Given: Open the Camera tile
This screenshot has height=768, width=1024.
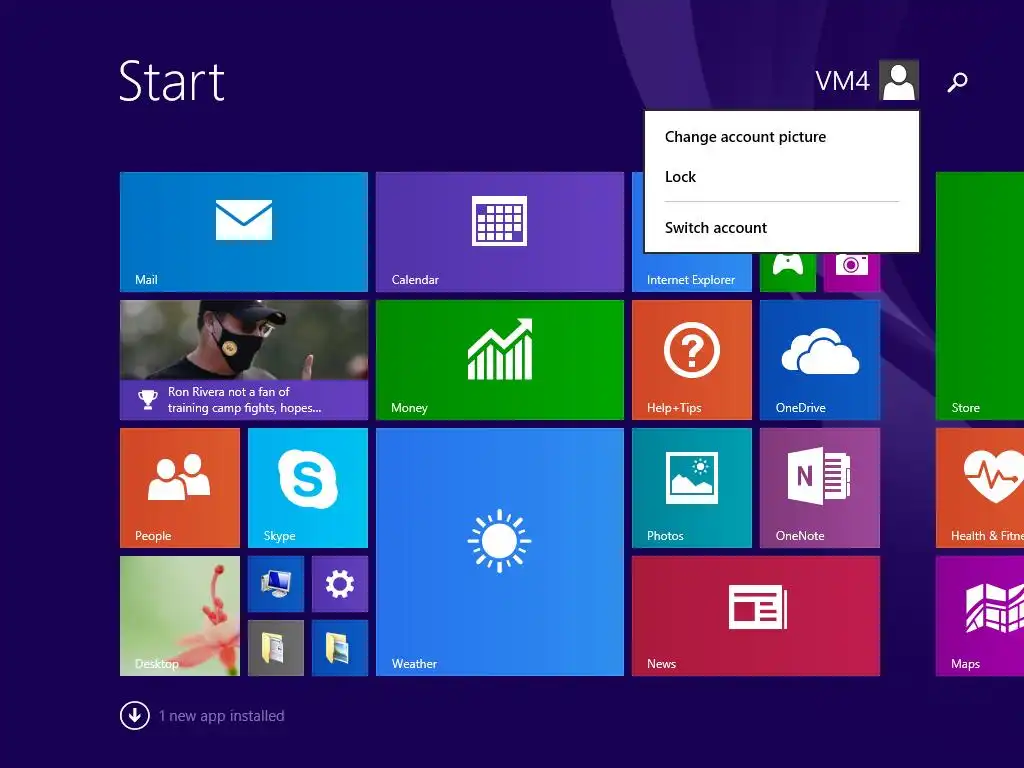Looking at the screenshot, I should click(x=852, y=272).
